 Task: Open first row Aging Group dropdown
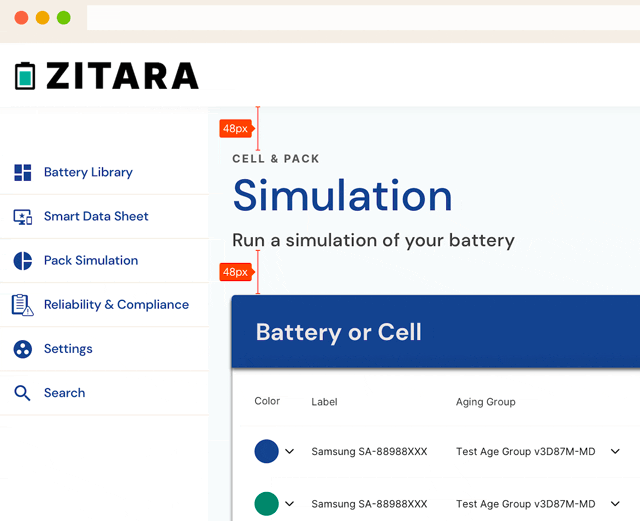(x=615, y=451)
